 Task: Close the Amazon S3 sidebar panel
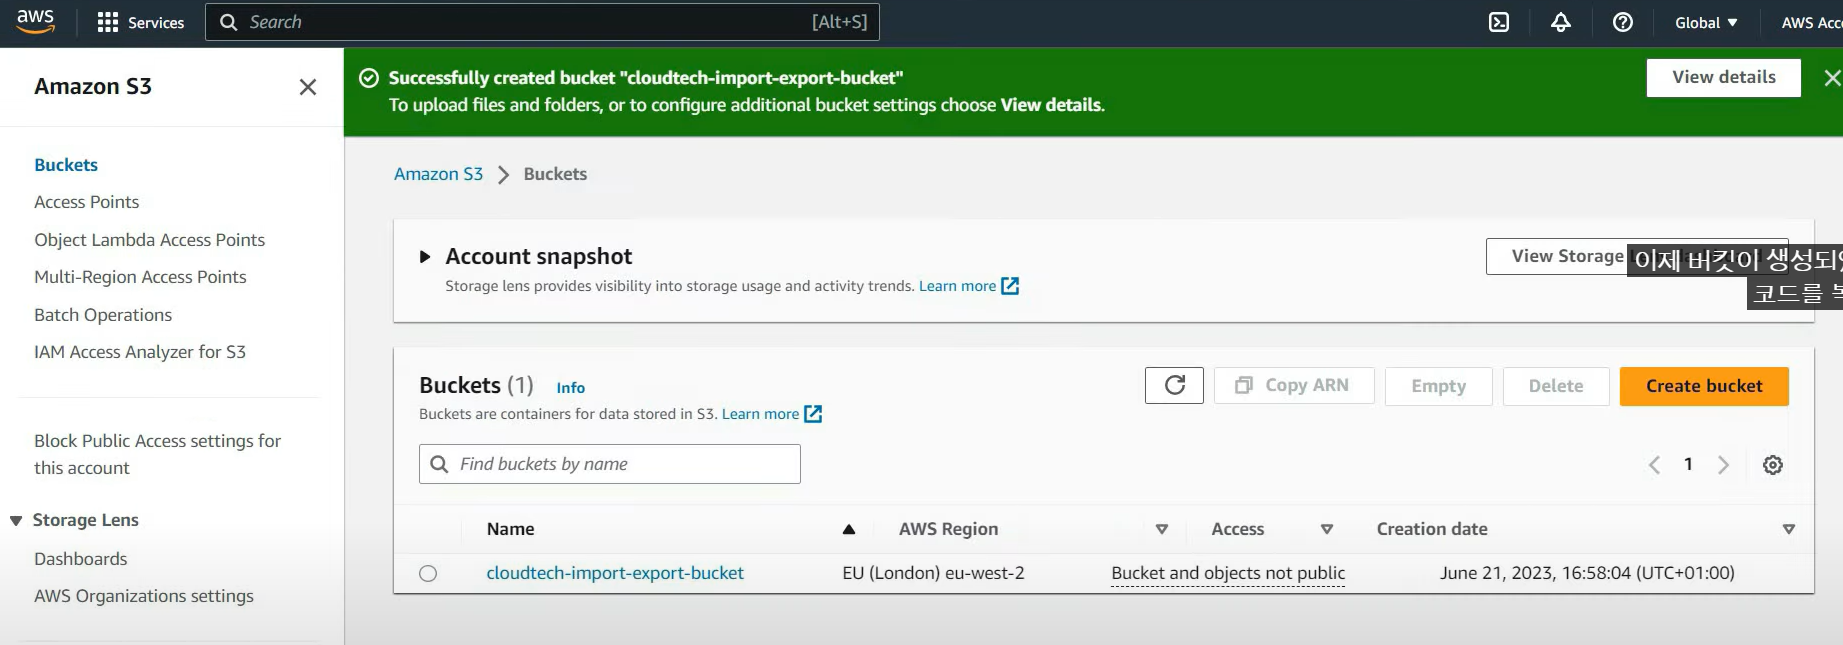[x=308, y=87]
